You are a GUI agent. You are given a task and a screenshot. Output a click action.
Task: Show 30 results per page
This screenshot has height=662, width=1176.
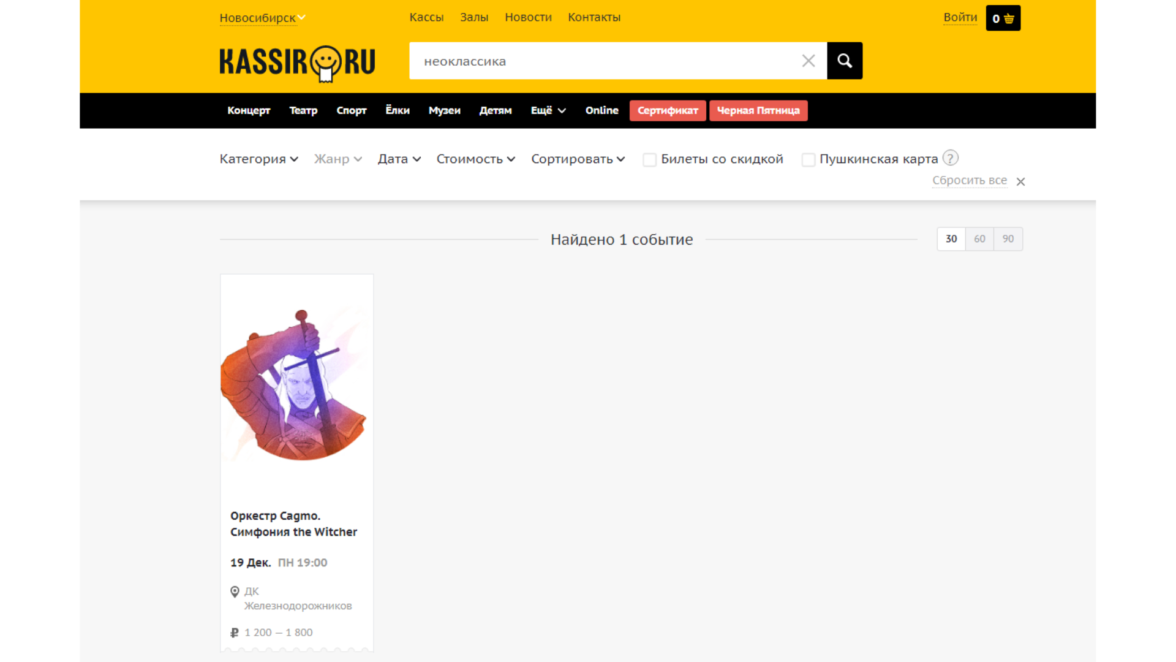click(x=951, y=239)
